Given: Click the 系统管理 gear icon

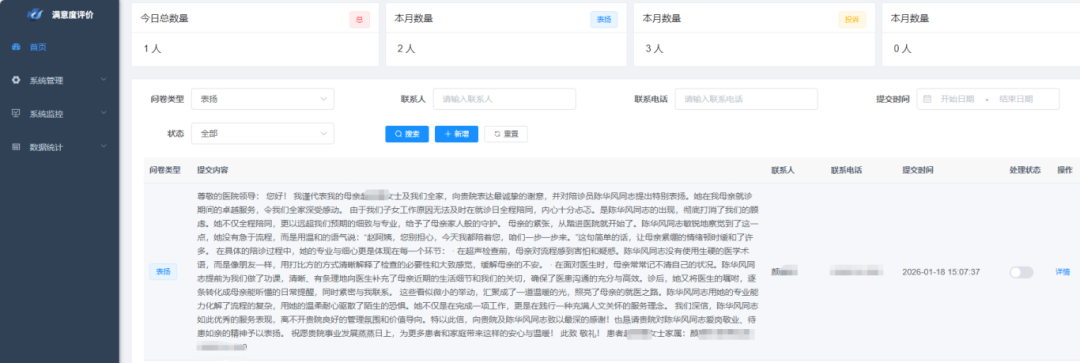Looking at the screenshot, I should click(x=16, y=80).
